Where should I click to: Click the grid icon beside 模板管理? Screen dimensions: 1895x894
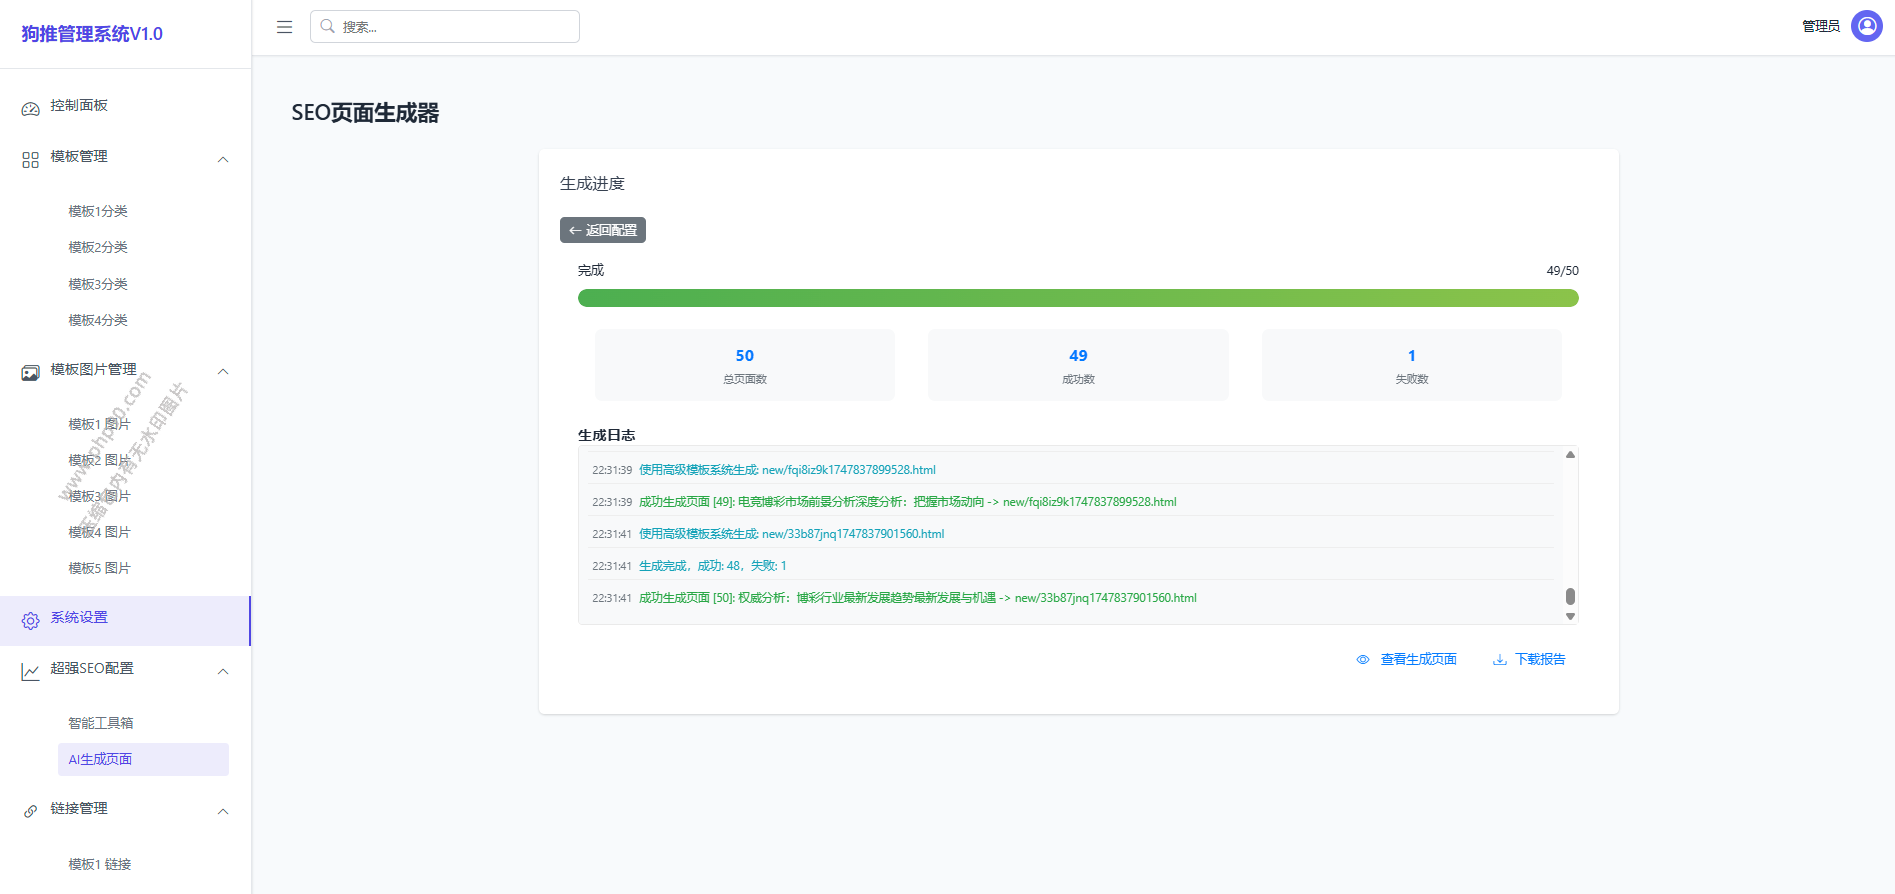31,159
